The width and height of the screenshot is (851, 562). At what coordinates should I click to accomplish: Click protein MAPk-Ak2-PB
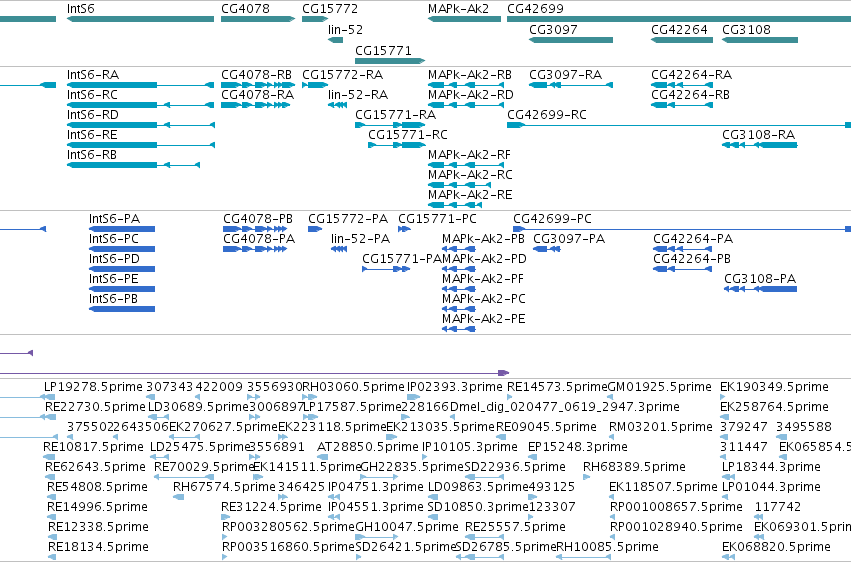[483, 239]
